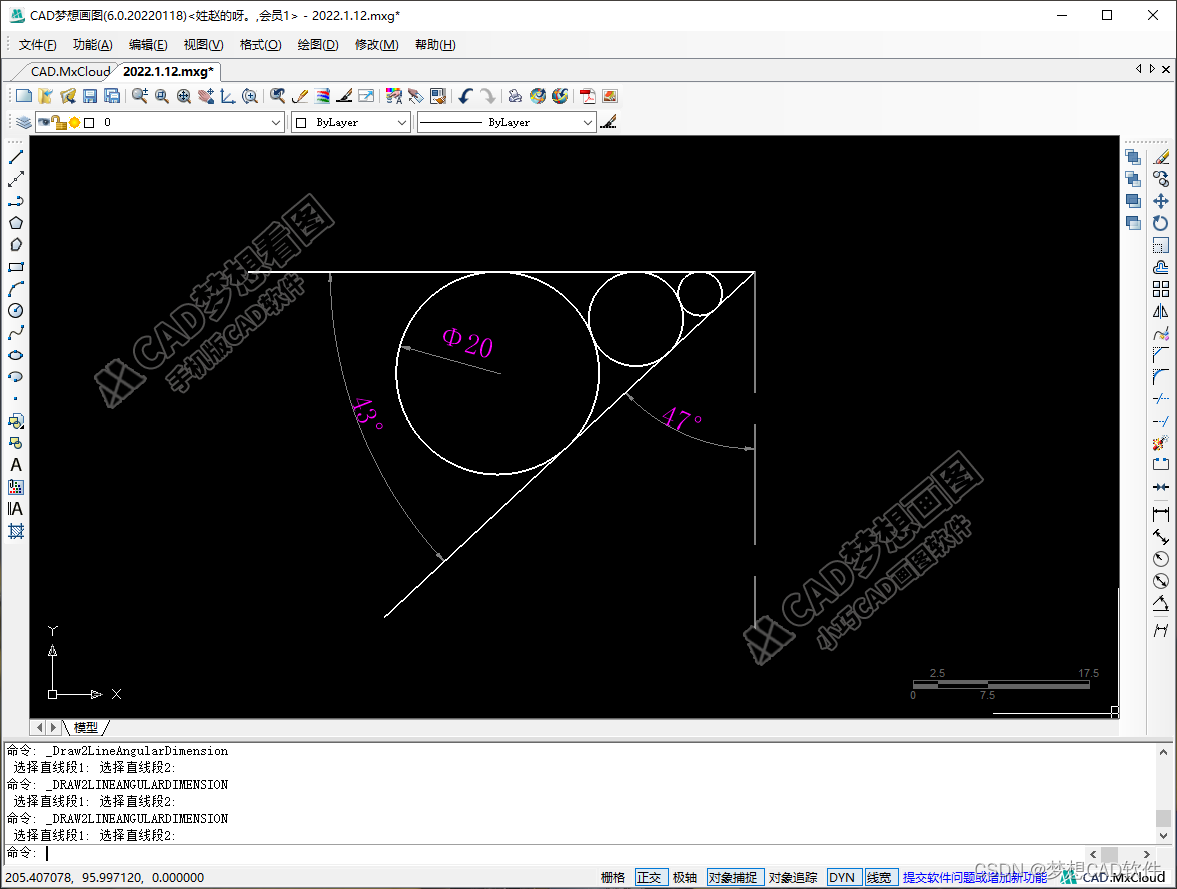Expand the ByLayer linetype dropdown
Viewport: 1177px width, 889px height.
pos(588,122)
